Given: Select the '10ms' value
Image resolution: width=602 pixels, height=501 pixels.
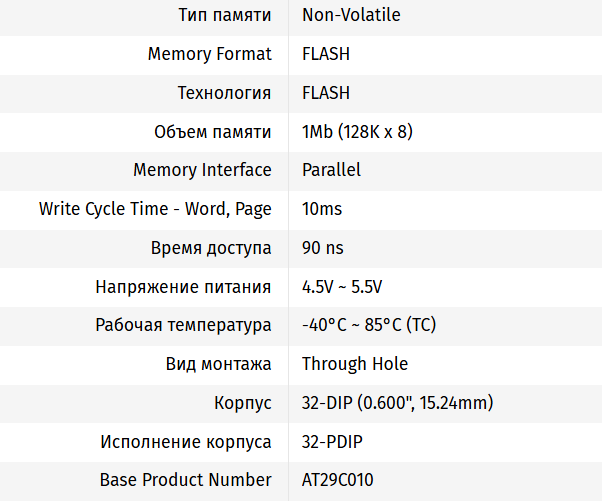Looking at the screenshot, I should (322, 209).
